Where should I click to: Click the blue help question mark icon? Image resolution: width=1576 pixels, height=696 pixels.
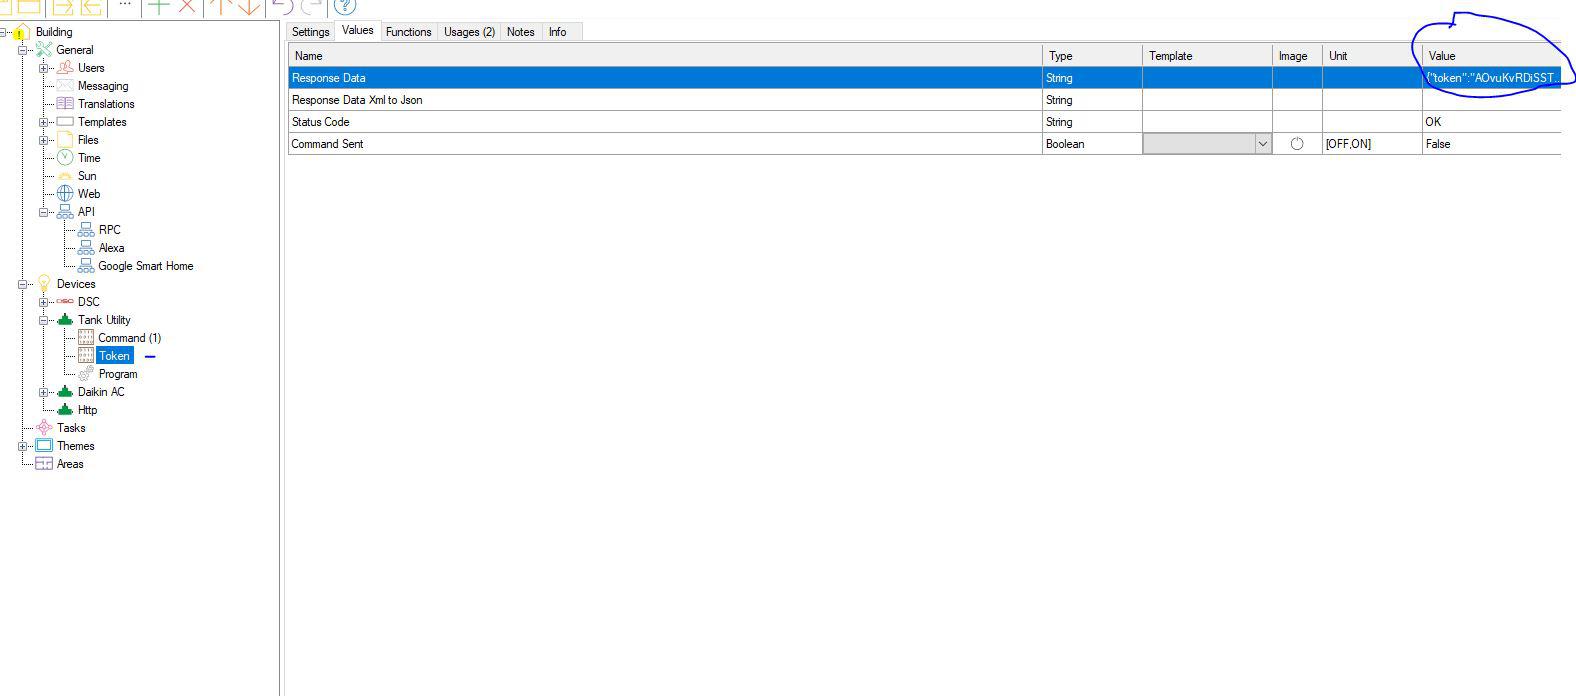344,5
